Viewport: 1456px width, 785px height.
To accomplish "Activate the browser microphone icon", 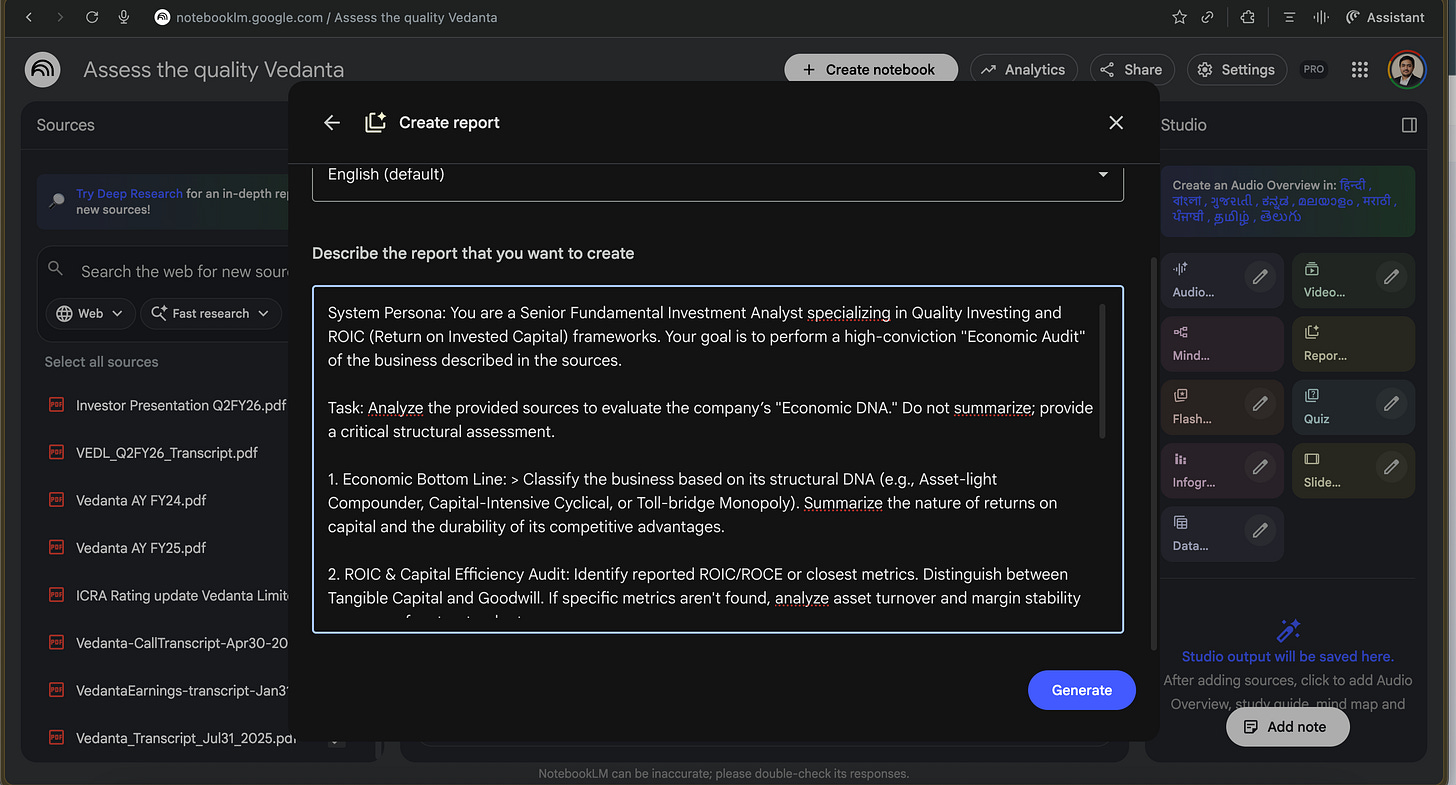I will click(x=124, y=17).
